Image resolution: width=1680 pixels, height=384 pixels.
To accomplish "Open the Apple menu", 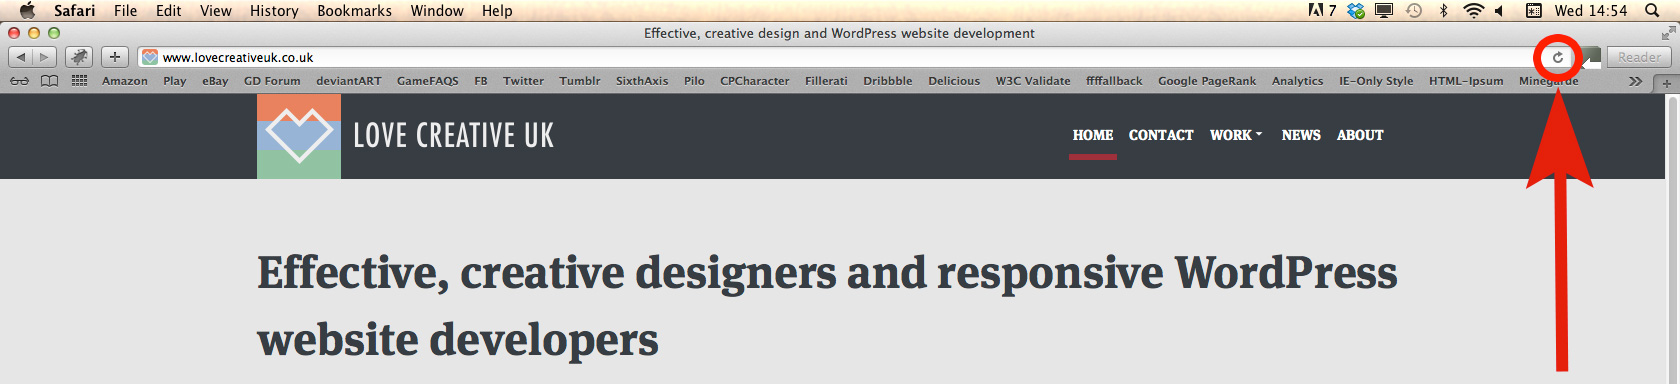I will (x=27, y=10).
